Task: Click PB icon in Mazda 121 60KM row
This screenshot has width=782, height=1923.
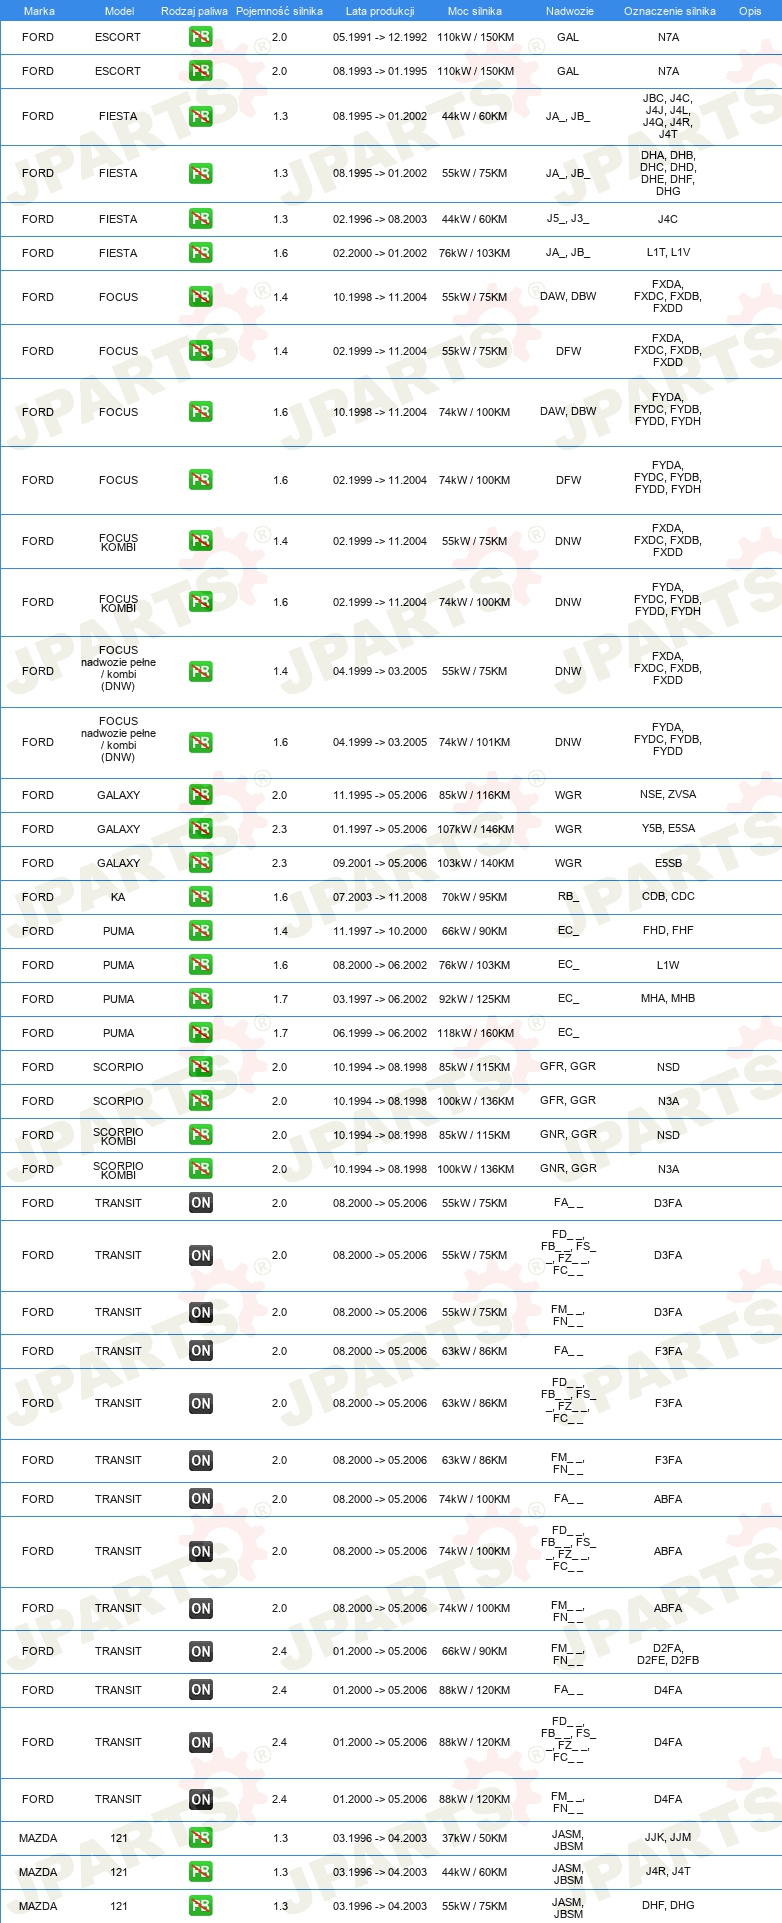Action: click(201, 1872)
